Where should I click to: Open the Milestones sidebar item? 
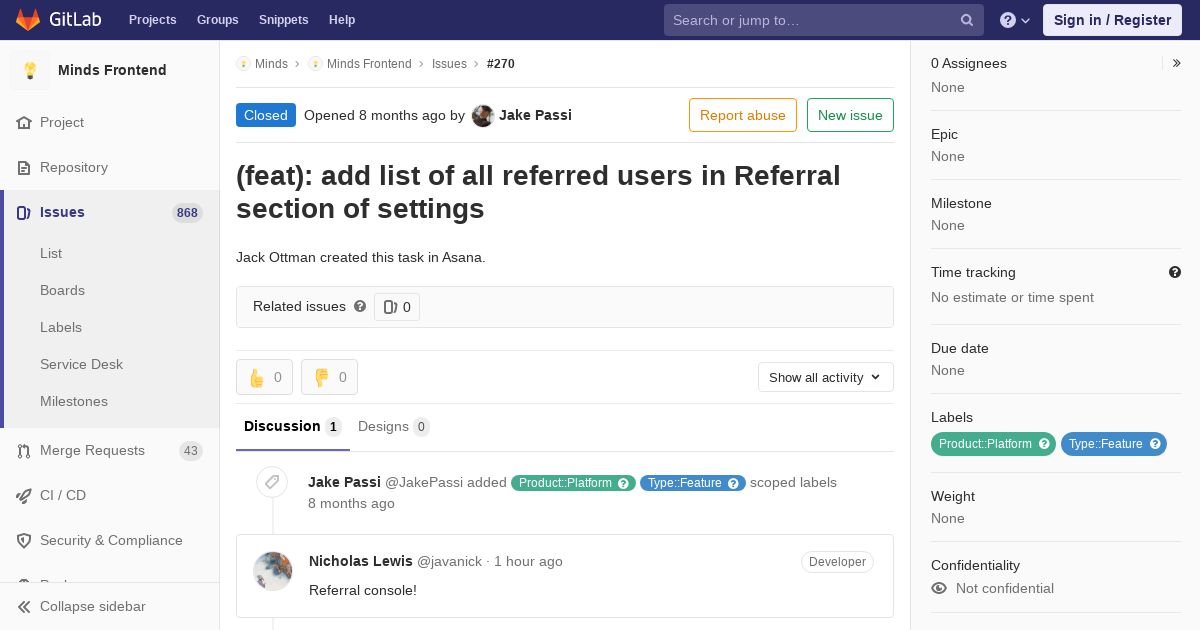tap(74, 401)
